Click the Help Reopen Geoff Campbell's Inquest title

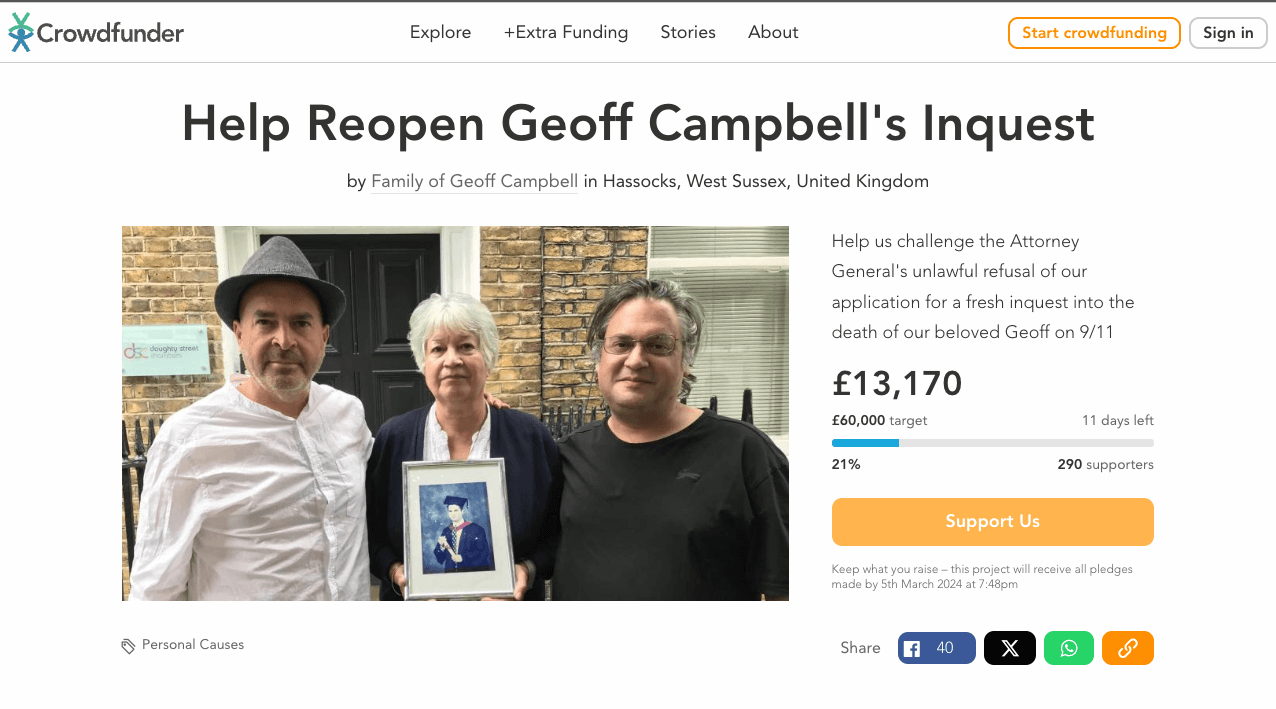[x=638, y=124]
